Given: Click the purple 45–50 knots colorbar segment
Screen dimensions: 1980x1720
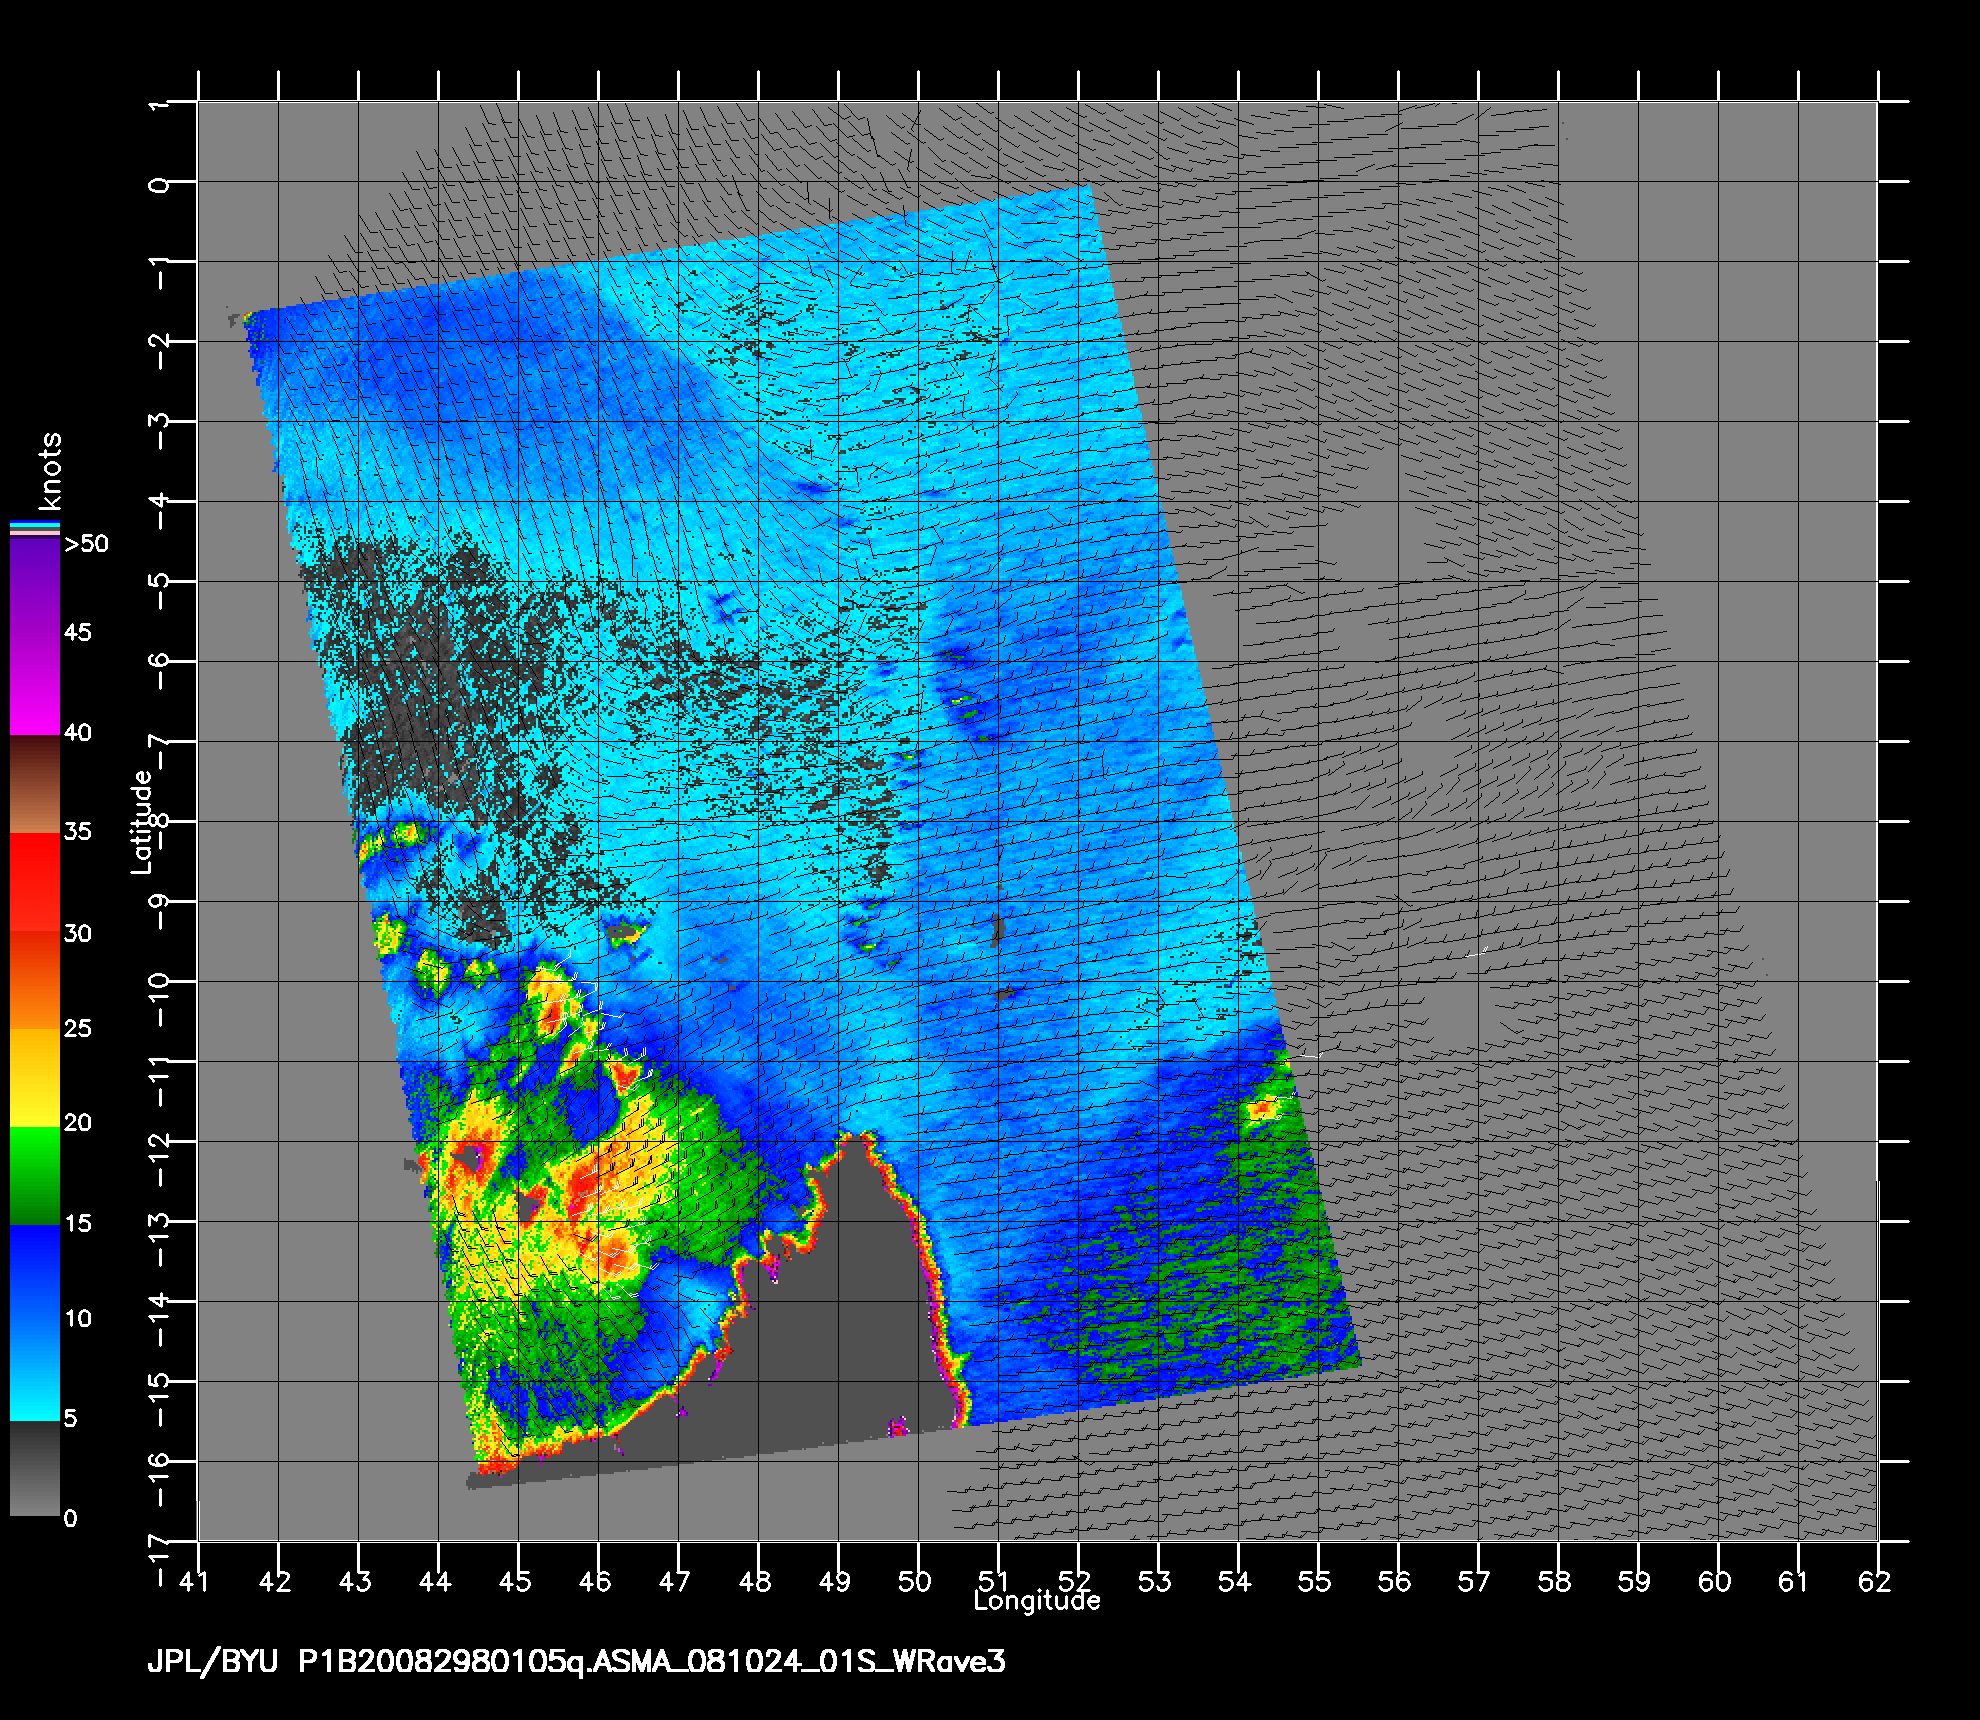Looking at the screenshot, I should click(35, 589).
